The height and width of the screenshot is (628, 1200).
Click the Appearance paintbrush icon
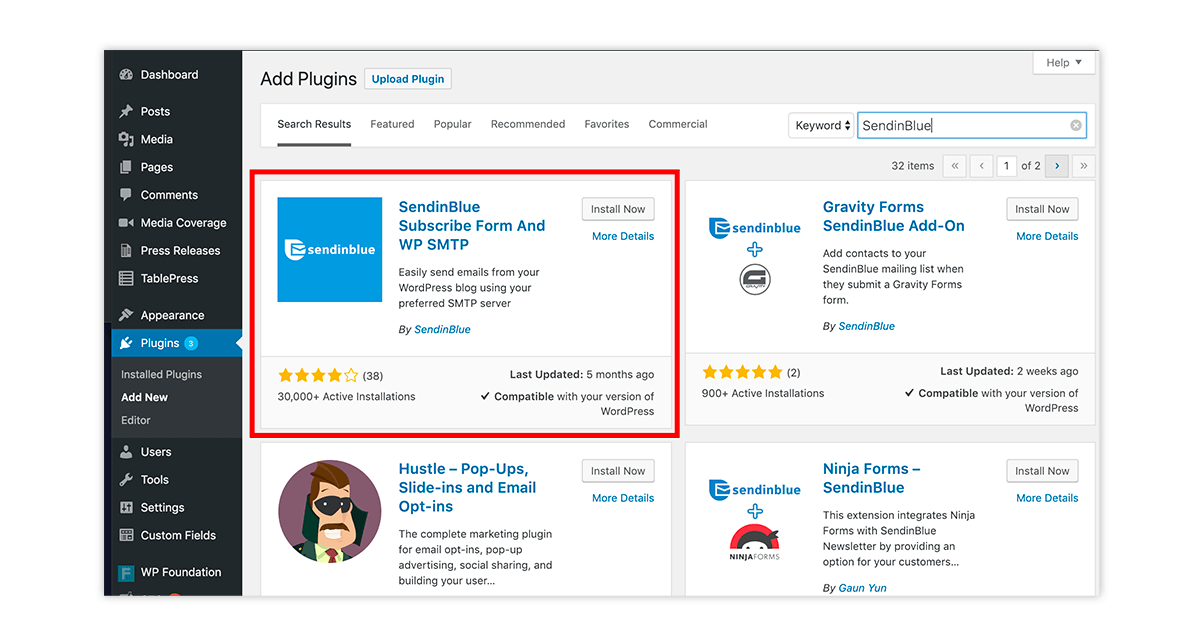pos(126,315)
